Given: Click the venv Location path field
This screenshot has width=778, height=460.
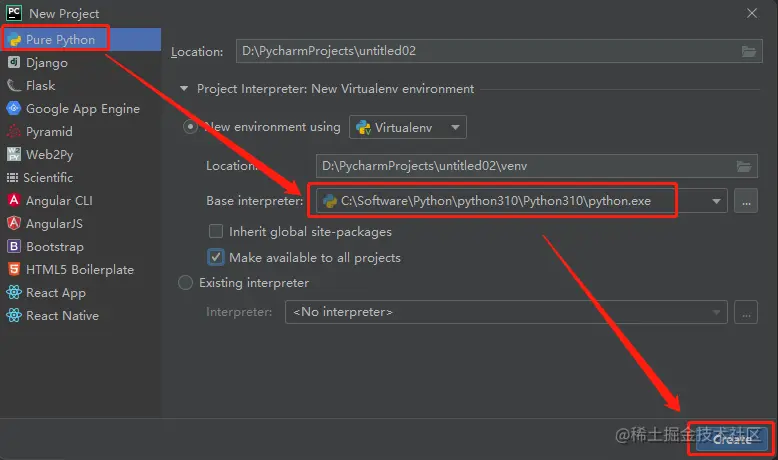Looking at the screenshot, I should pos(536,166).
